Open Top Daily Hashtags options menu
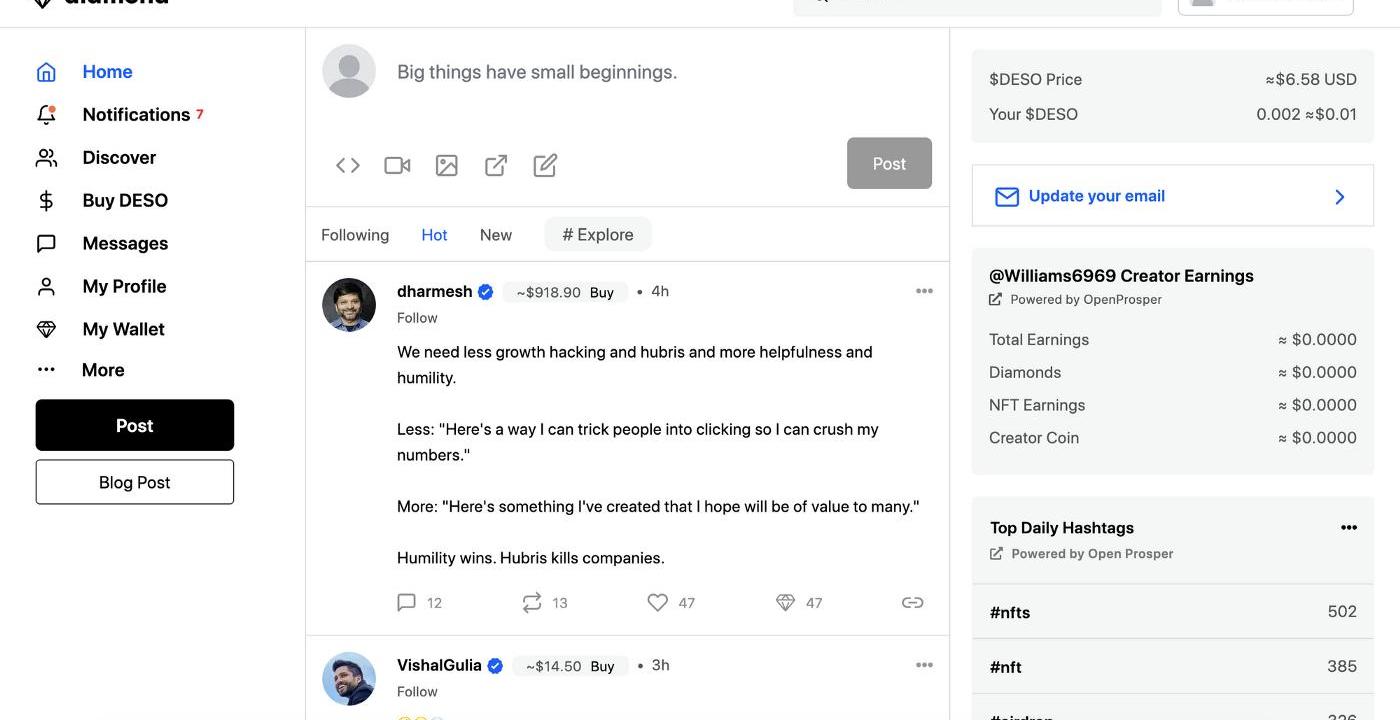Viewport: 1400px width, 720px height. pyautogui.click(x=1349, y=527)
